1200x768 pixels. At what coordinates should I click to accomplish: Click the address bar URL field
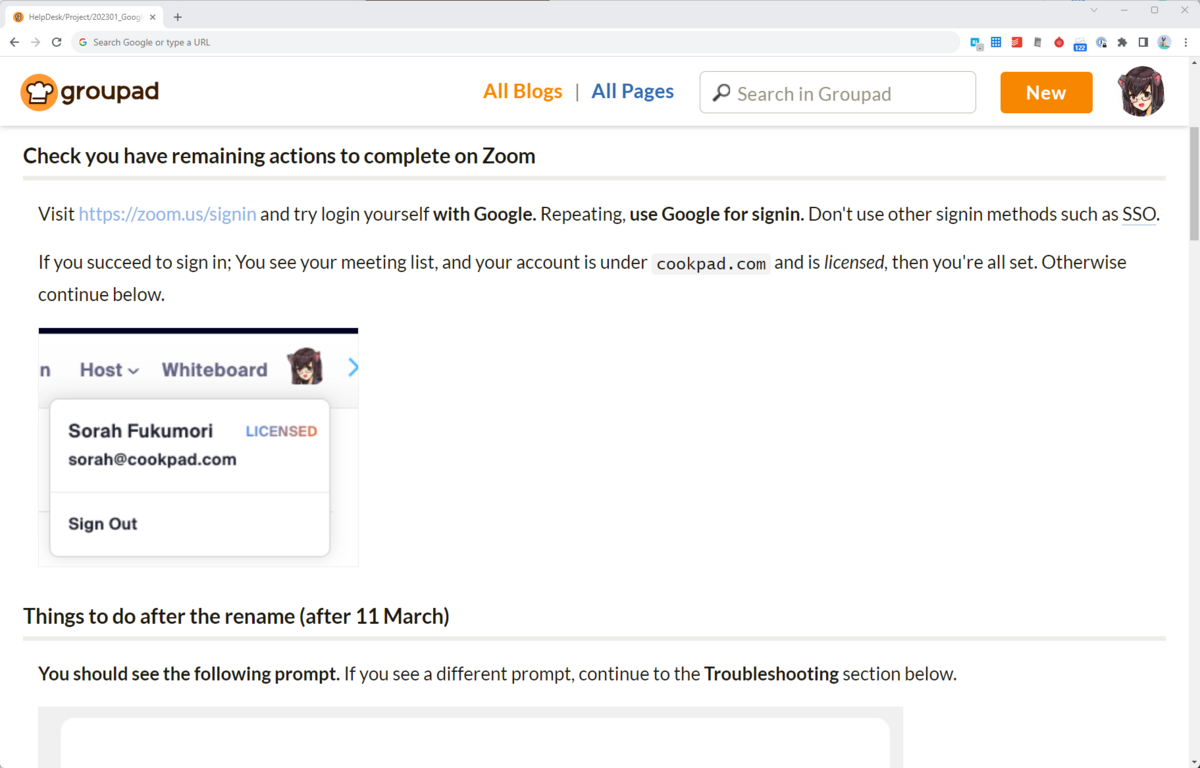tap(515, 42)
